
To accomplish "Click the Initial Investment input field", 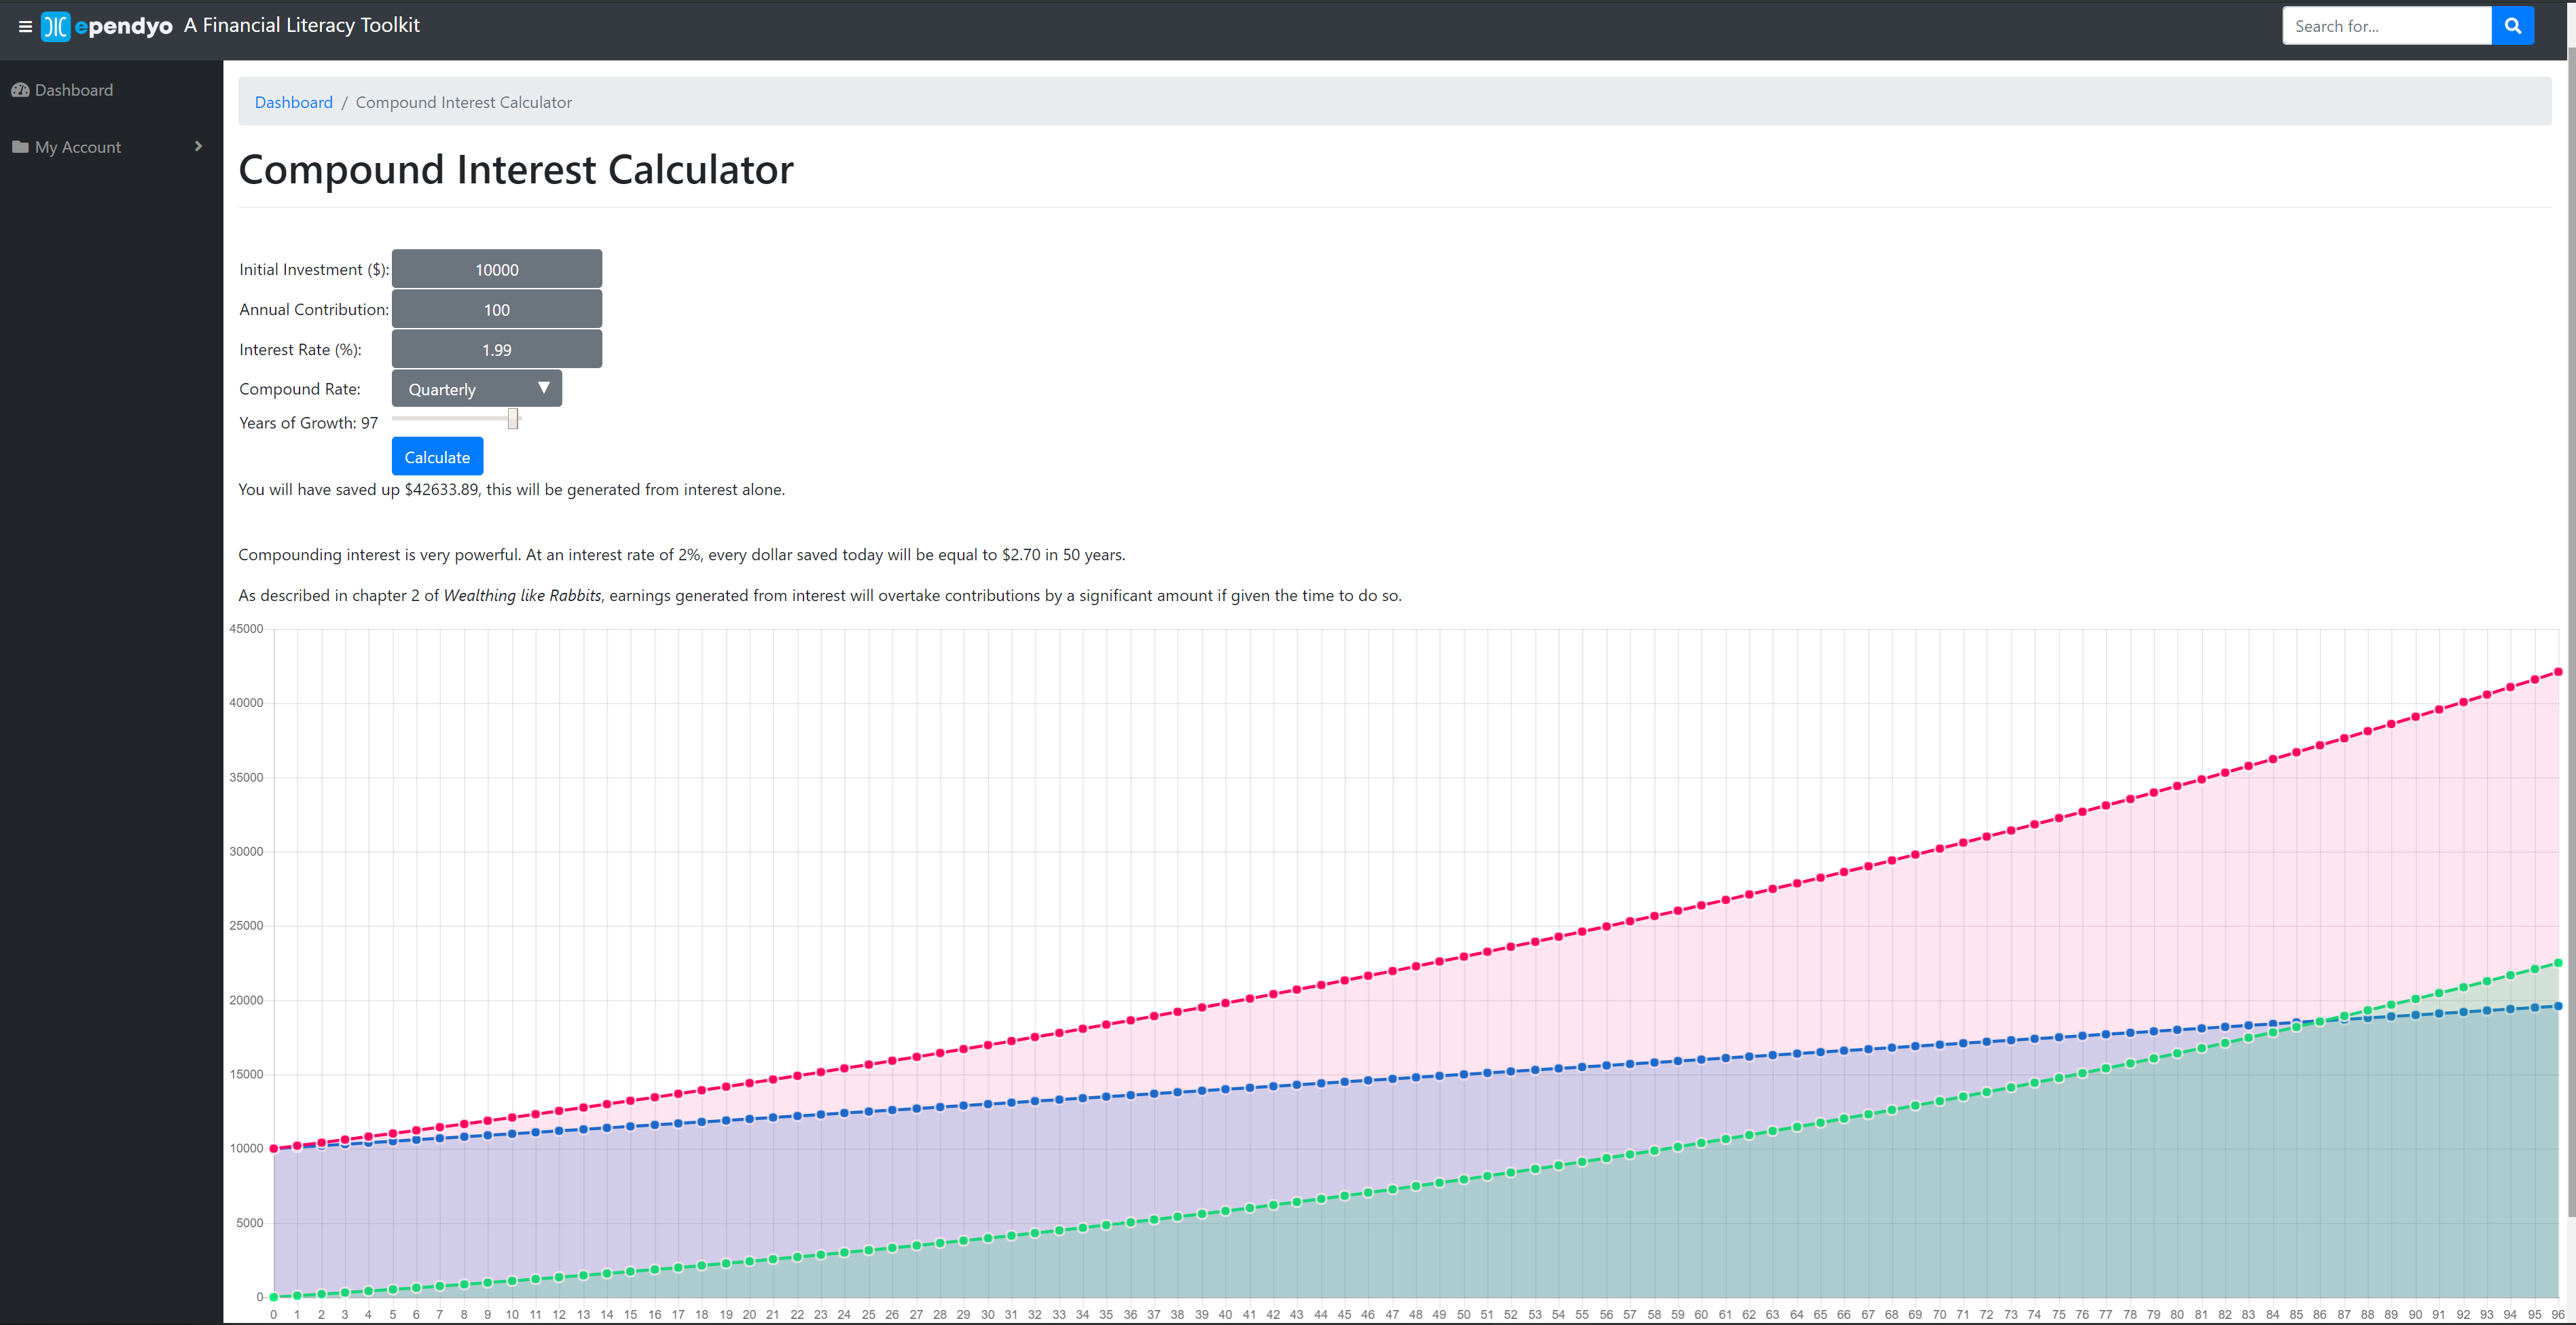I will (x=496, y=269).
